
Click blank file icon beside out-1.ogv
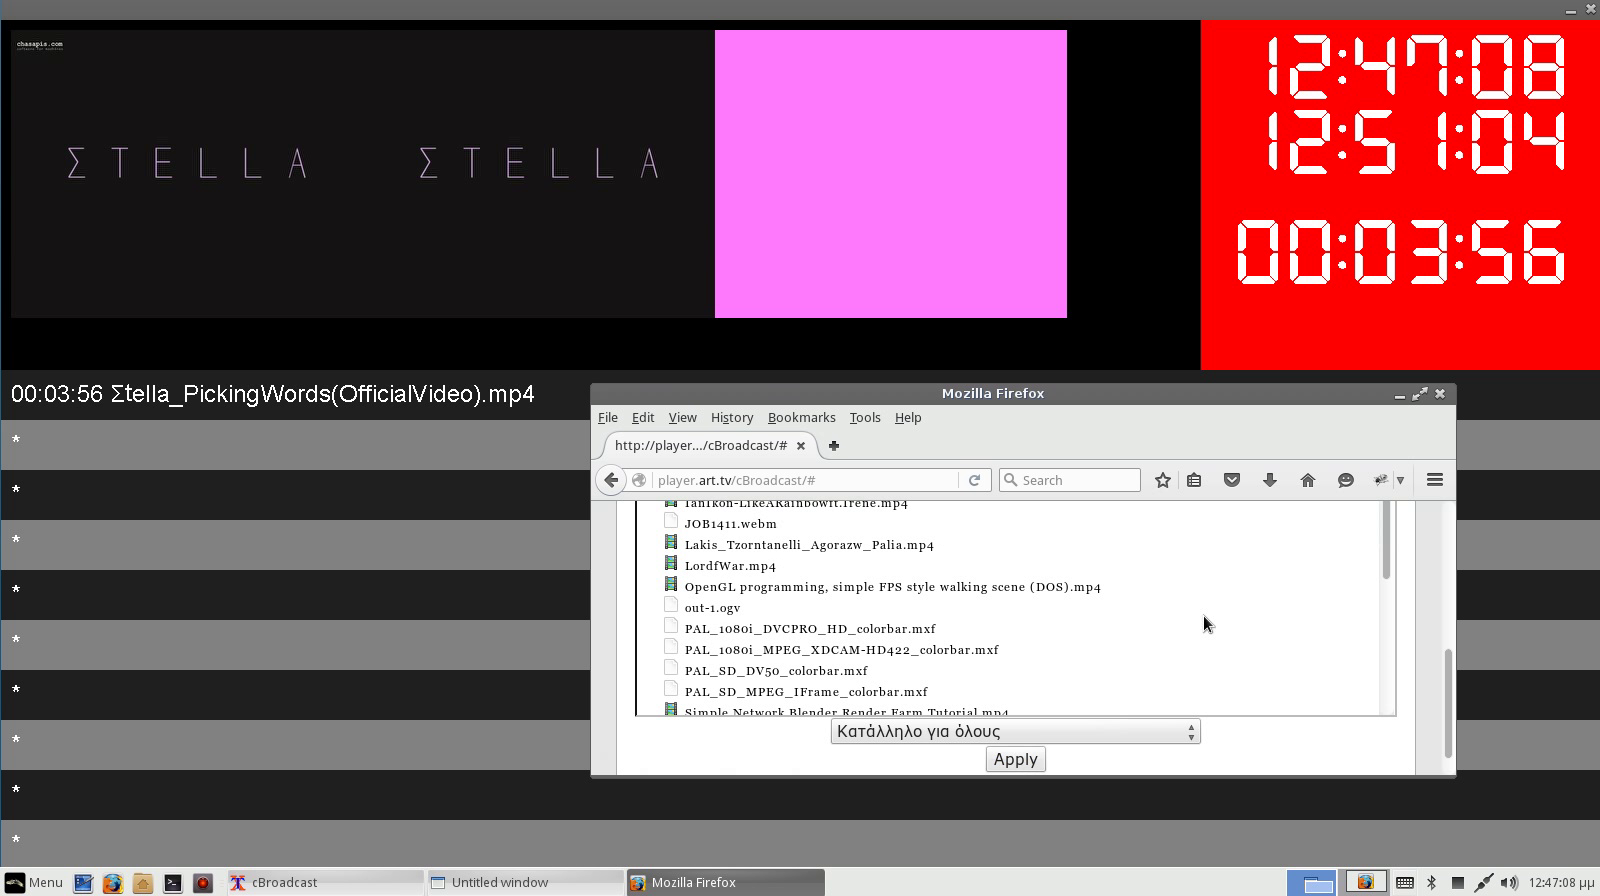[x=671, y=606]
